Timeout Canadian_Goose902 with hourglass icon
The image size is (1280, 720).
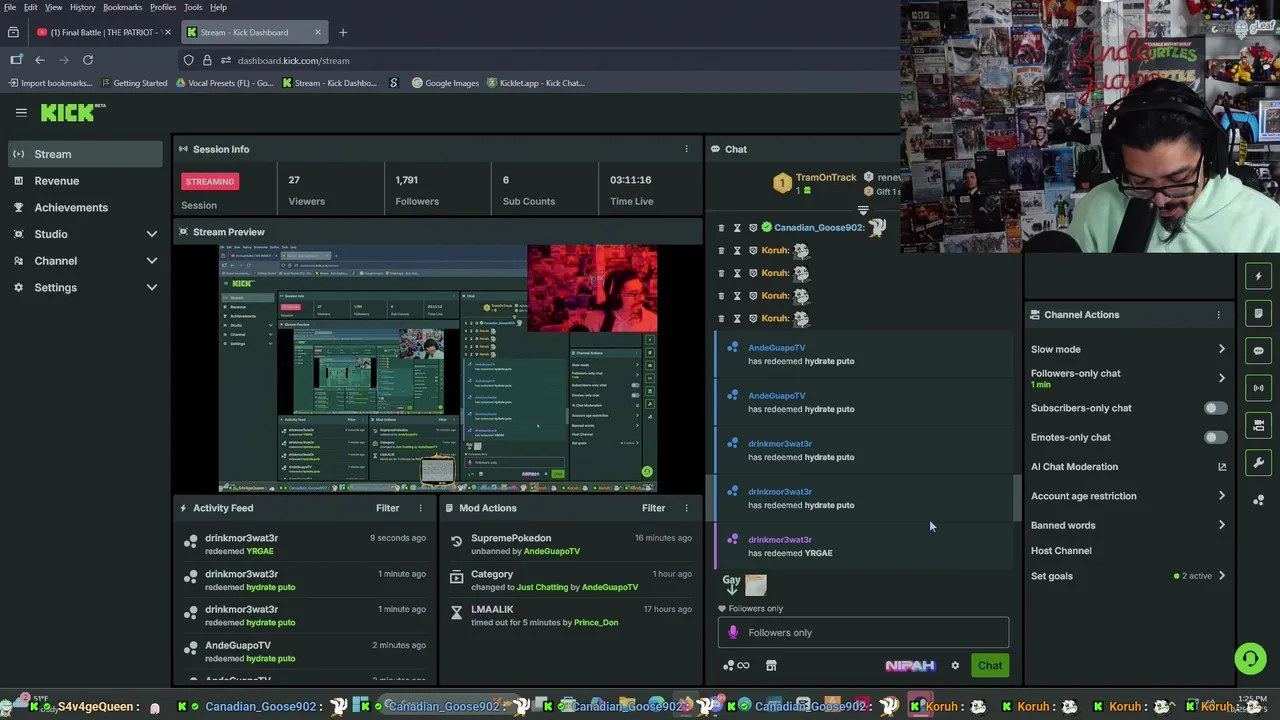coord(737,228)
